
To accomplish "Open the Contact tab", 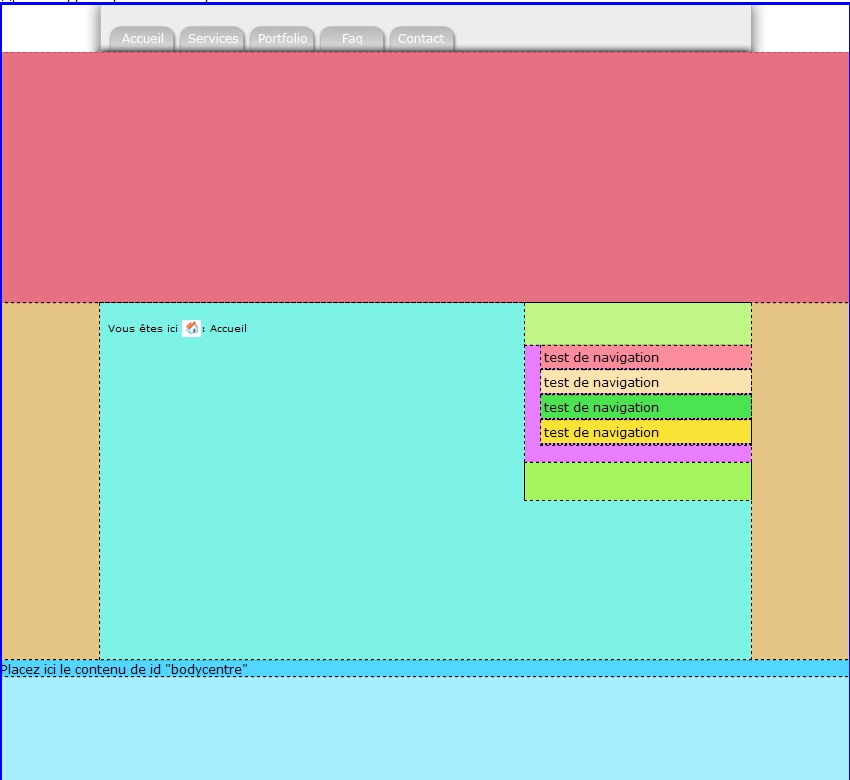I will point(421,39).
